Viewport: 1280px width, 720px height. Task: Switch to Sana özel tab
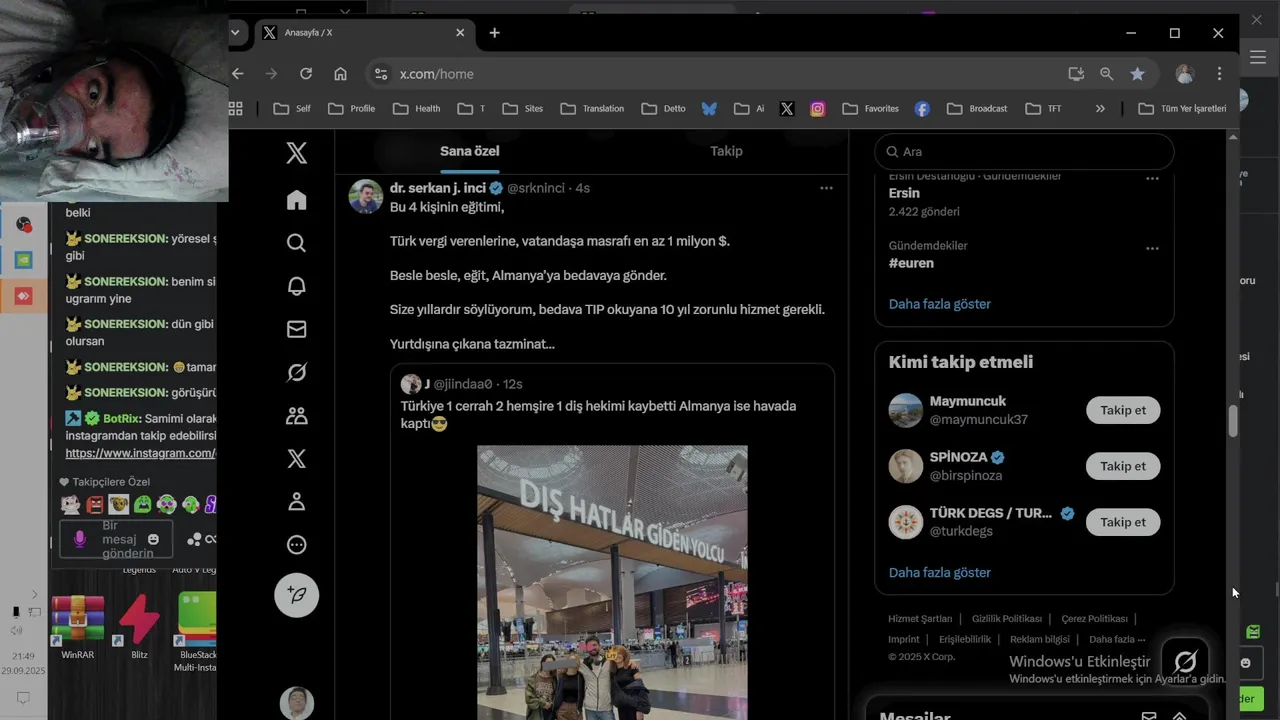click(x=470, y=151)
